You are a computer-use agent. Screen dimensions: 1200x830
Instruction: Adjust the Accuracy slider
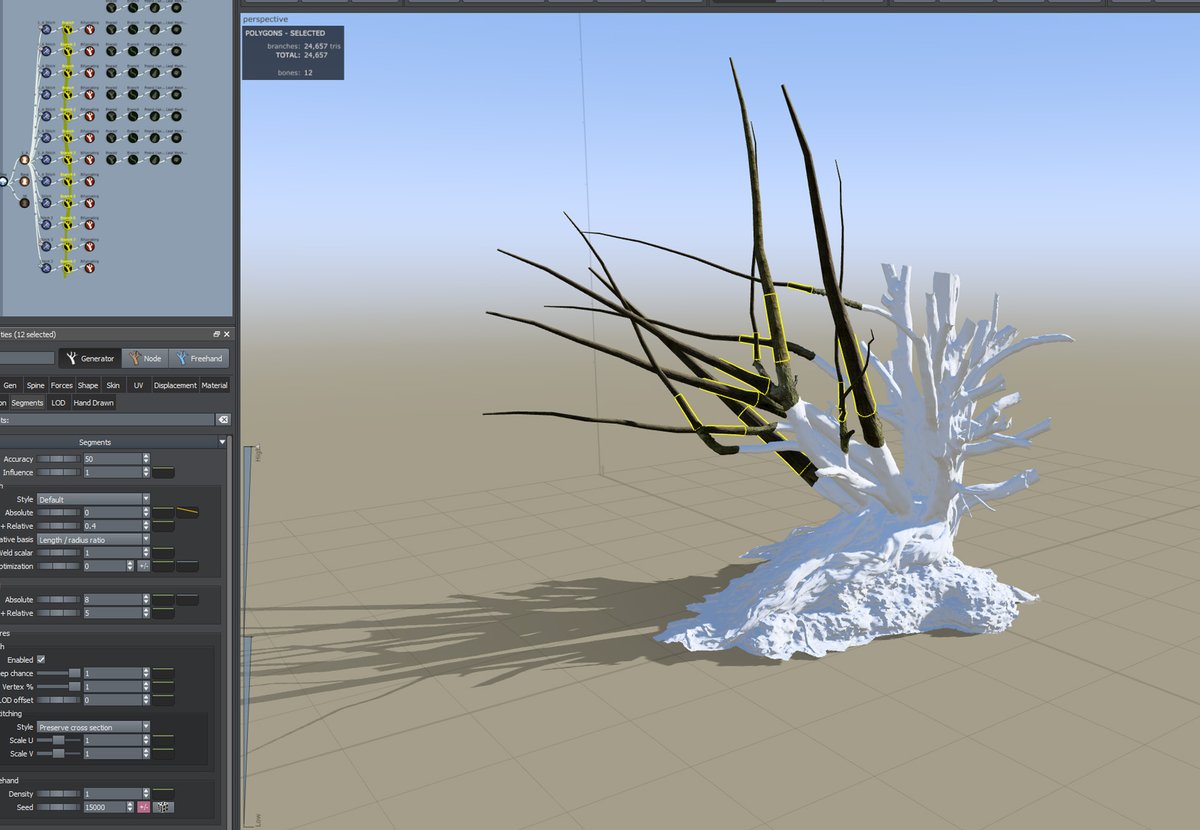coord(59,459)
